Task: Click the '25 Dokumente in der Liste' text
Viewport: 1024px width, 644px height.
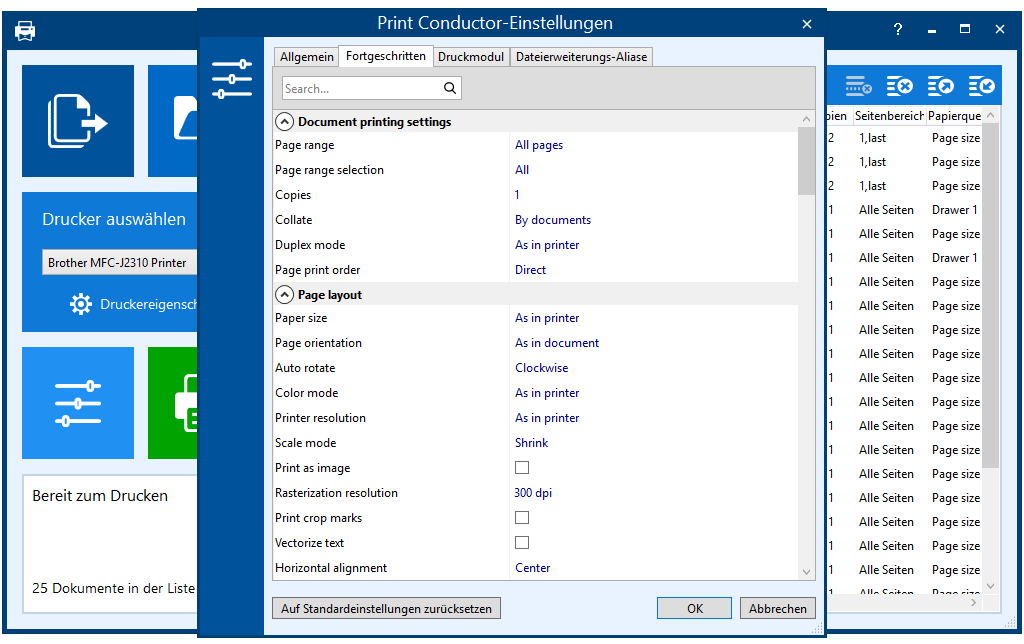Action: pos(114,588)
